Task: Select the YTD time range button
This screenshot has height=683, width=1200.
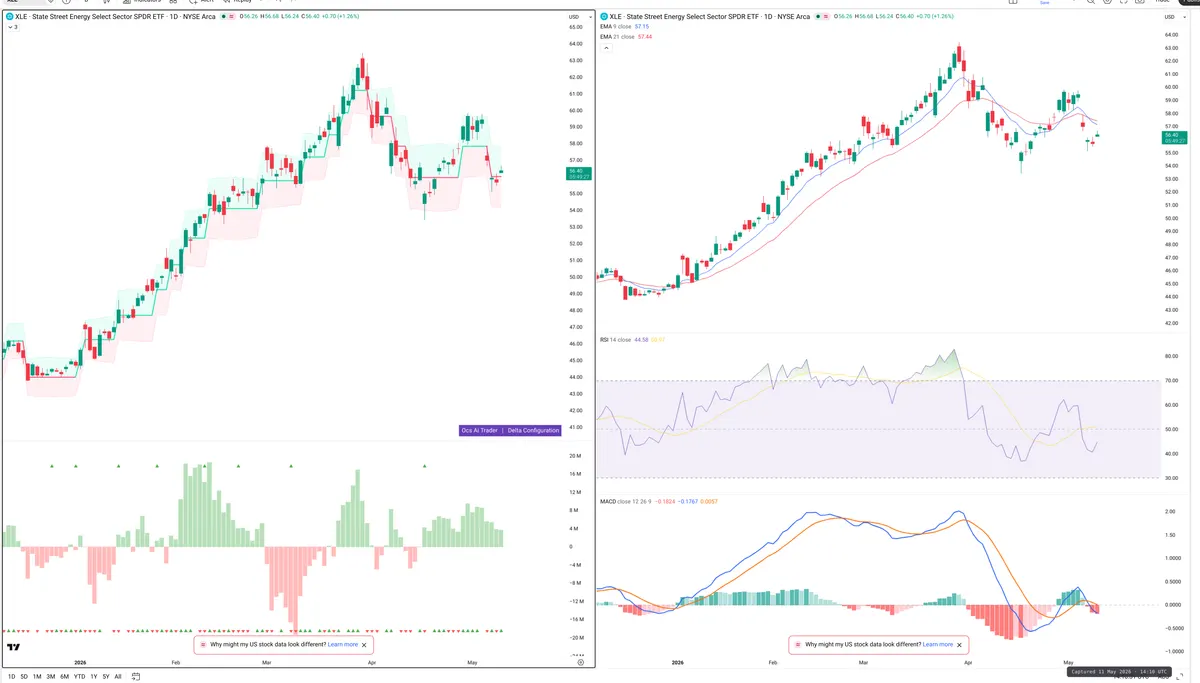Action: point(79,677)
